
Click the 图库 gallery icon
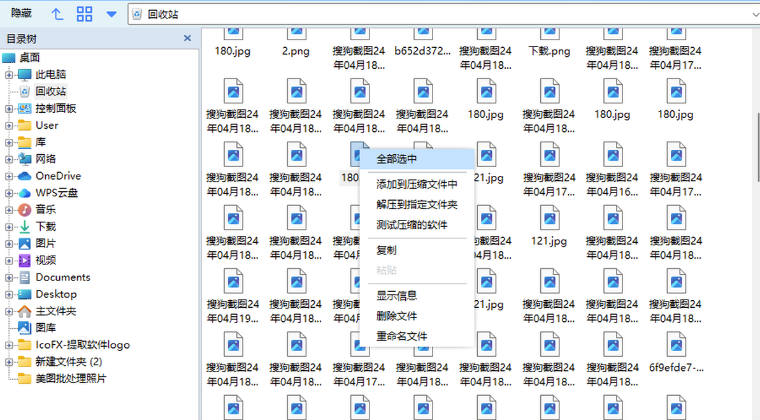coord(25,328)
